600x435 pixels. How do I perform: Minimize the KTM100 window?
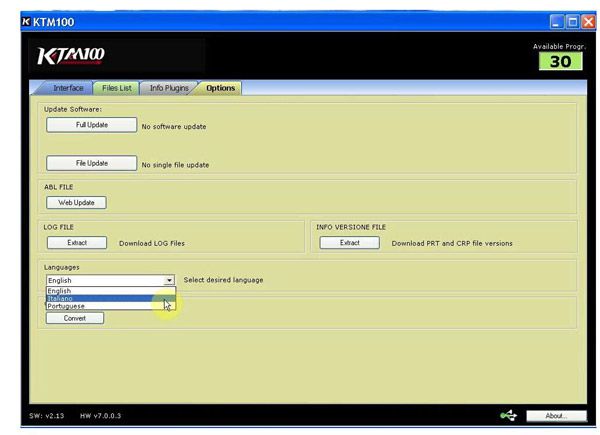coord(558,21)
